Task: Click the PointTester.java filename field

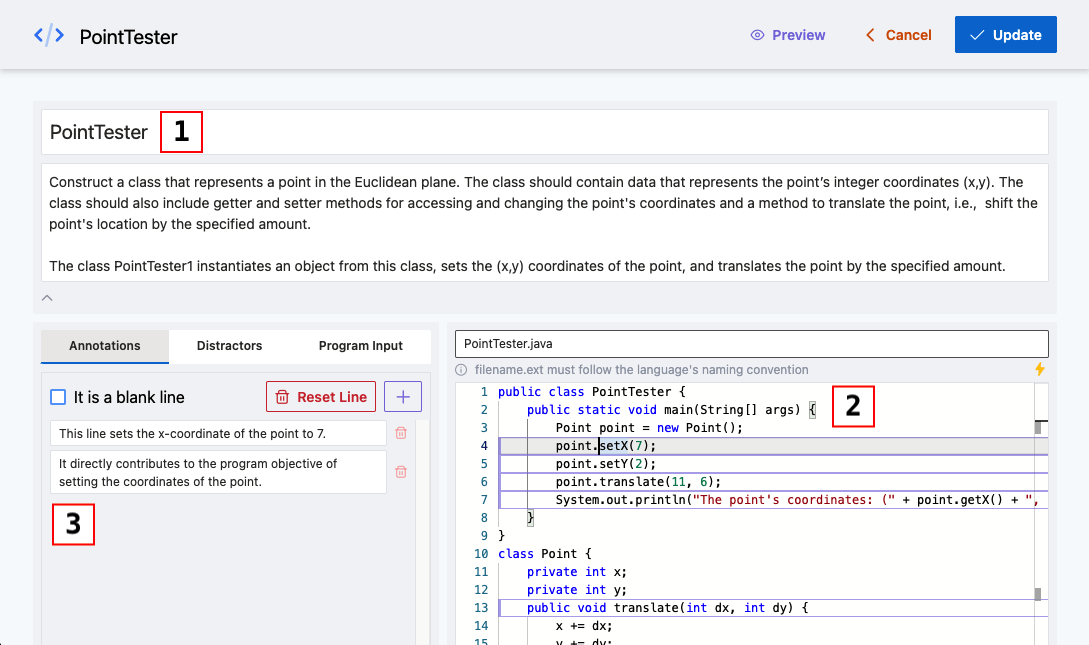Action: pyautogui.click(x=751, y=344)
